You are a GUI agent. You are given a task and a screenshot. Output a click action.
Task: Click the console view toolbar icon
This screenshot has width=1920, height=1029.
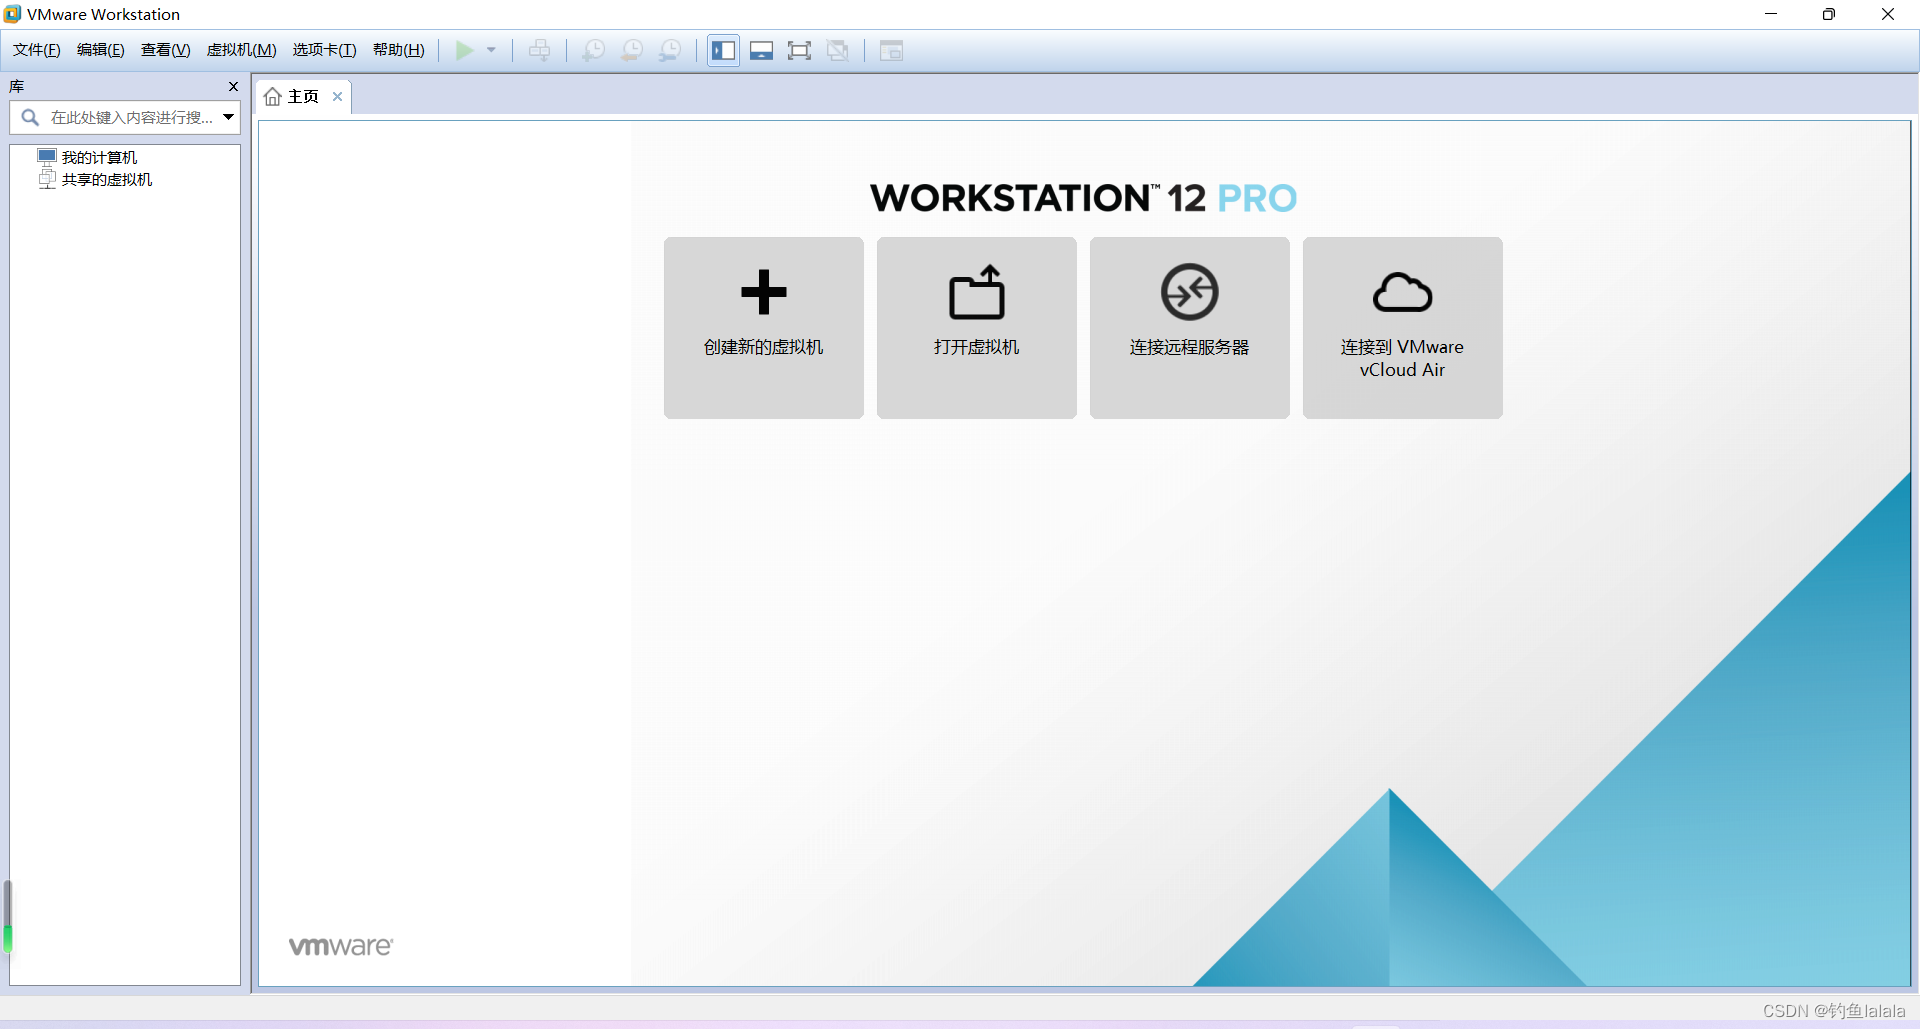click(x=891, y=50)
